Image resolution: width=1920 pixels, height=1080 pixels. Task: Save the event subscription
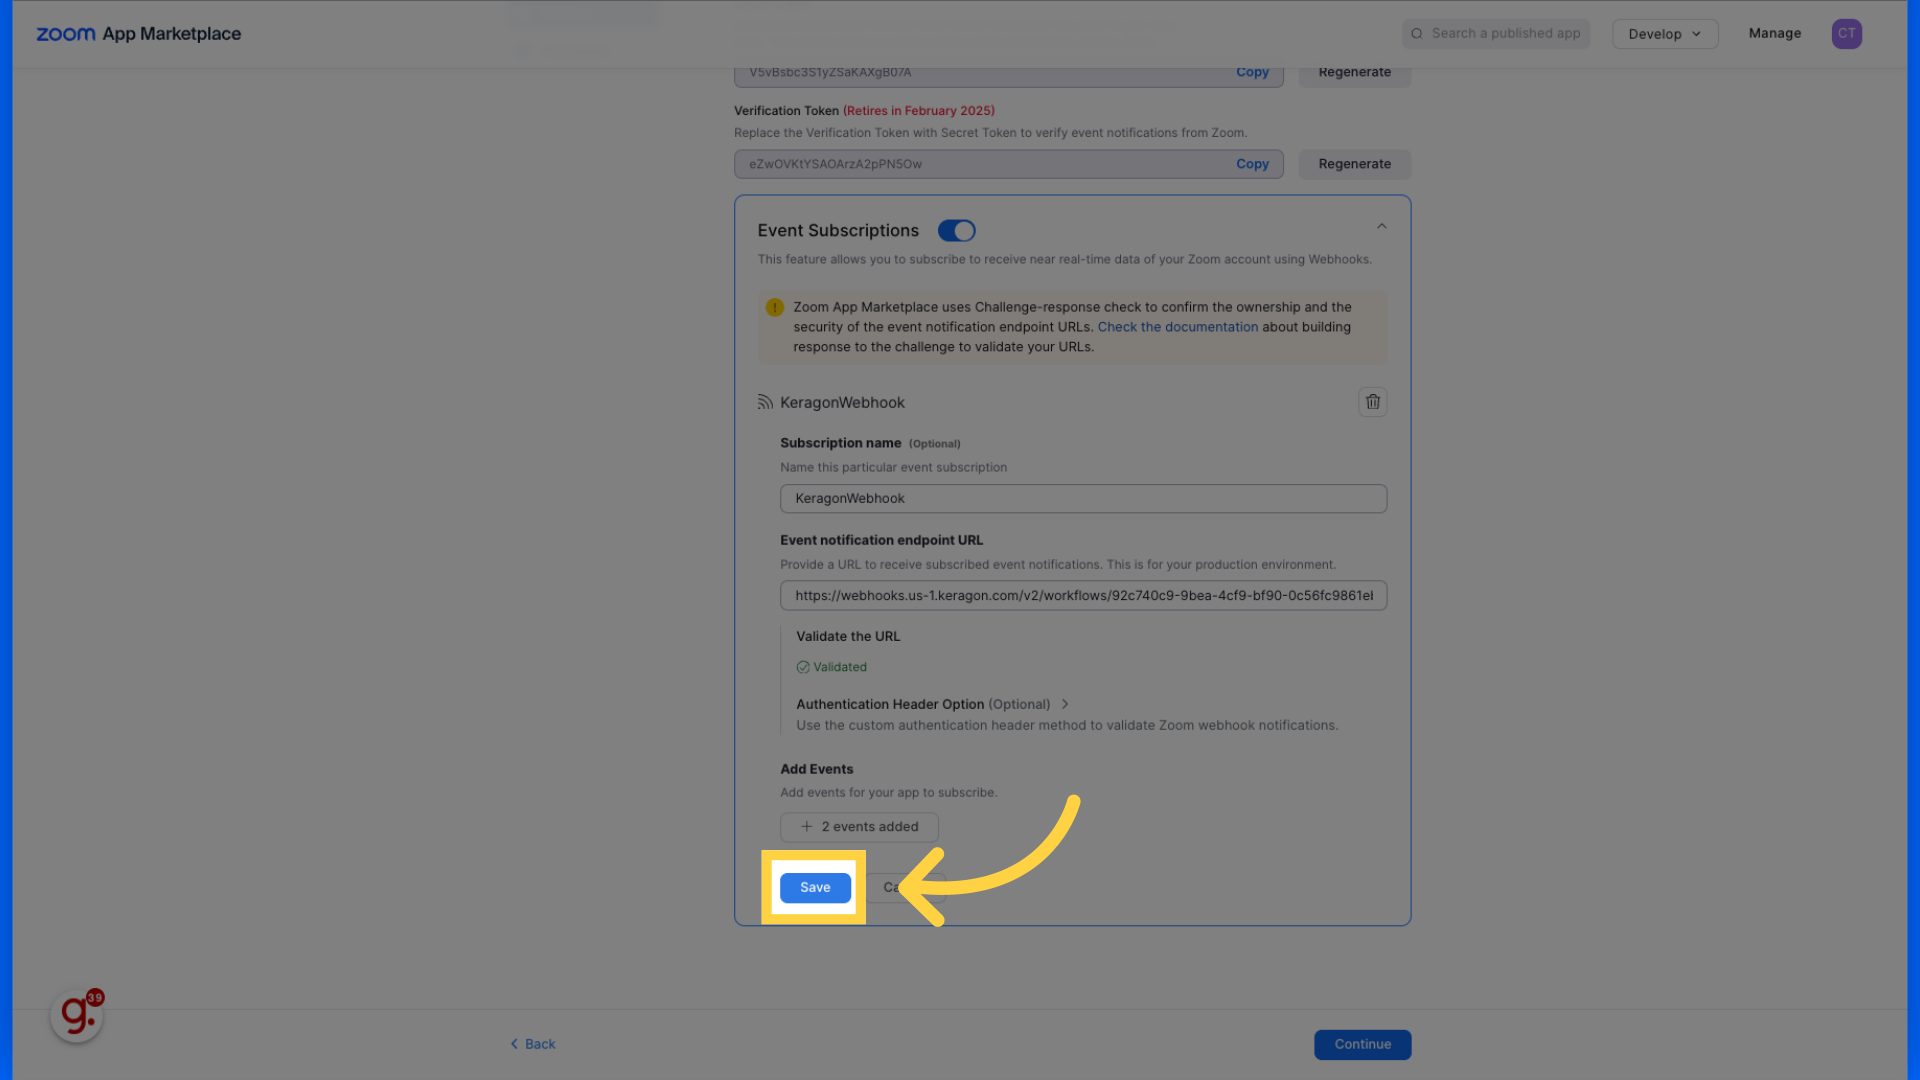point(815,887)
